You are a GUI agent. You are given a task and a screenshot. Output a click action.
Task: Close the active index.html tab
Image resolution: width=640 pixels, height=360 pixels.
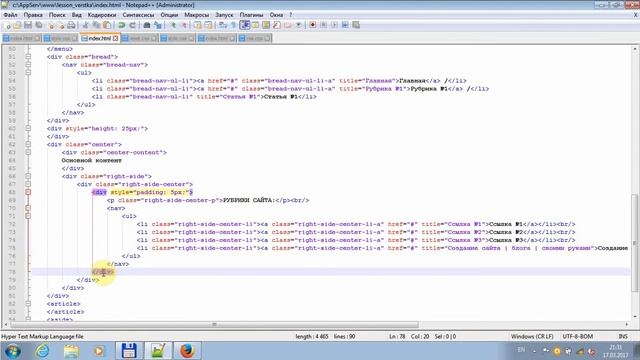116,38
